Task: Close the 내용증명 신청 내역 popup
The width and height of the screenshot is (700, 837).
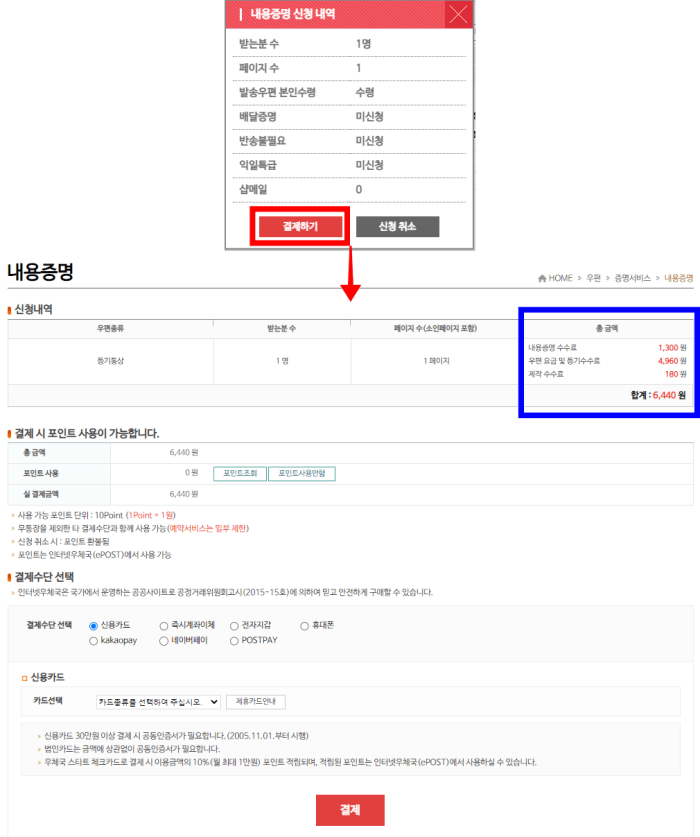Action: point(458,14)
